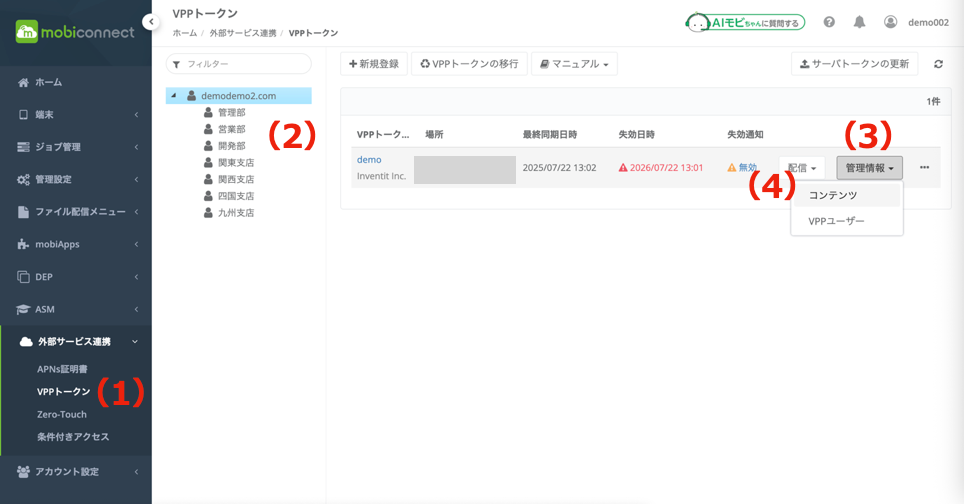Click the ホーム breadcrumb link
The height and width of the screenshot is (504, 964).
coord(184,33)
